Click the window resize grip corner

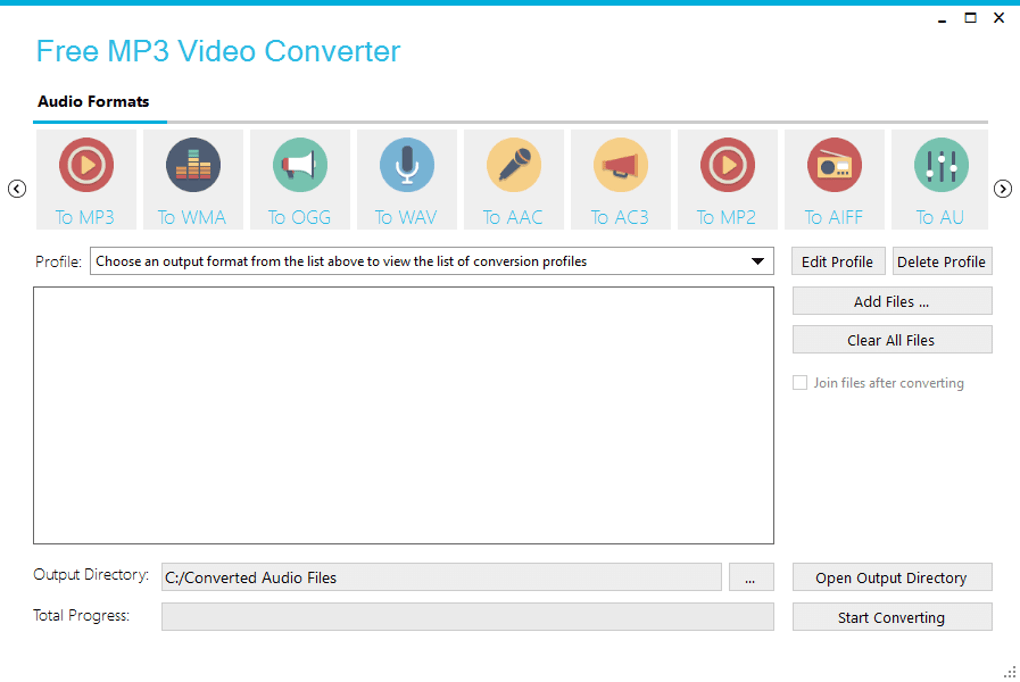click(1010, 672)
